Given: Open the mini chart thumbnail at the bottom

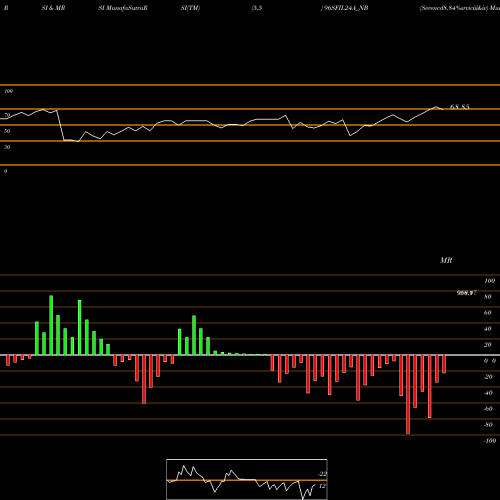Looking at the screenshot, I should (247, 479).
